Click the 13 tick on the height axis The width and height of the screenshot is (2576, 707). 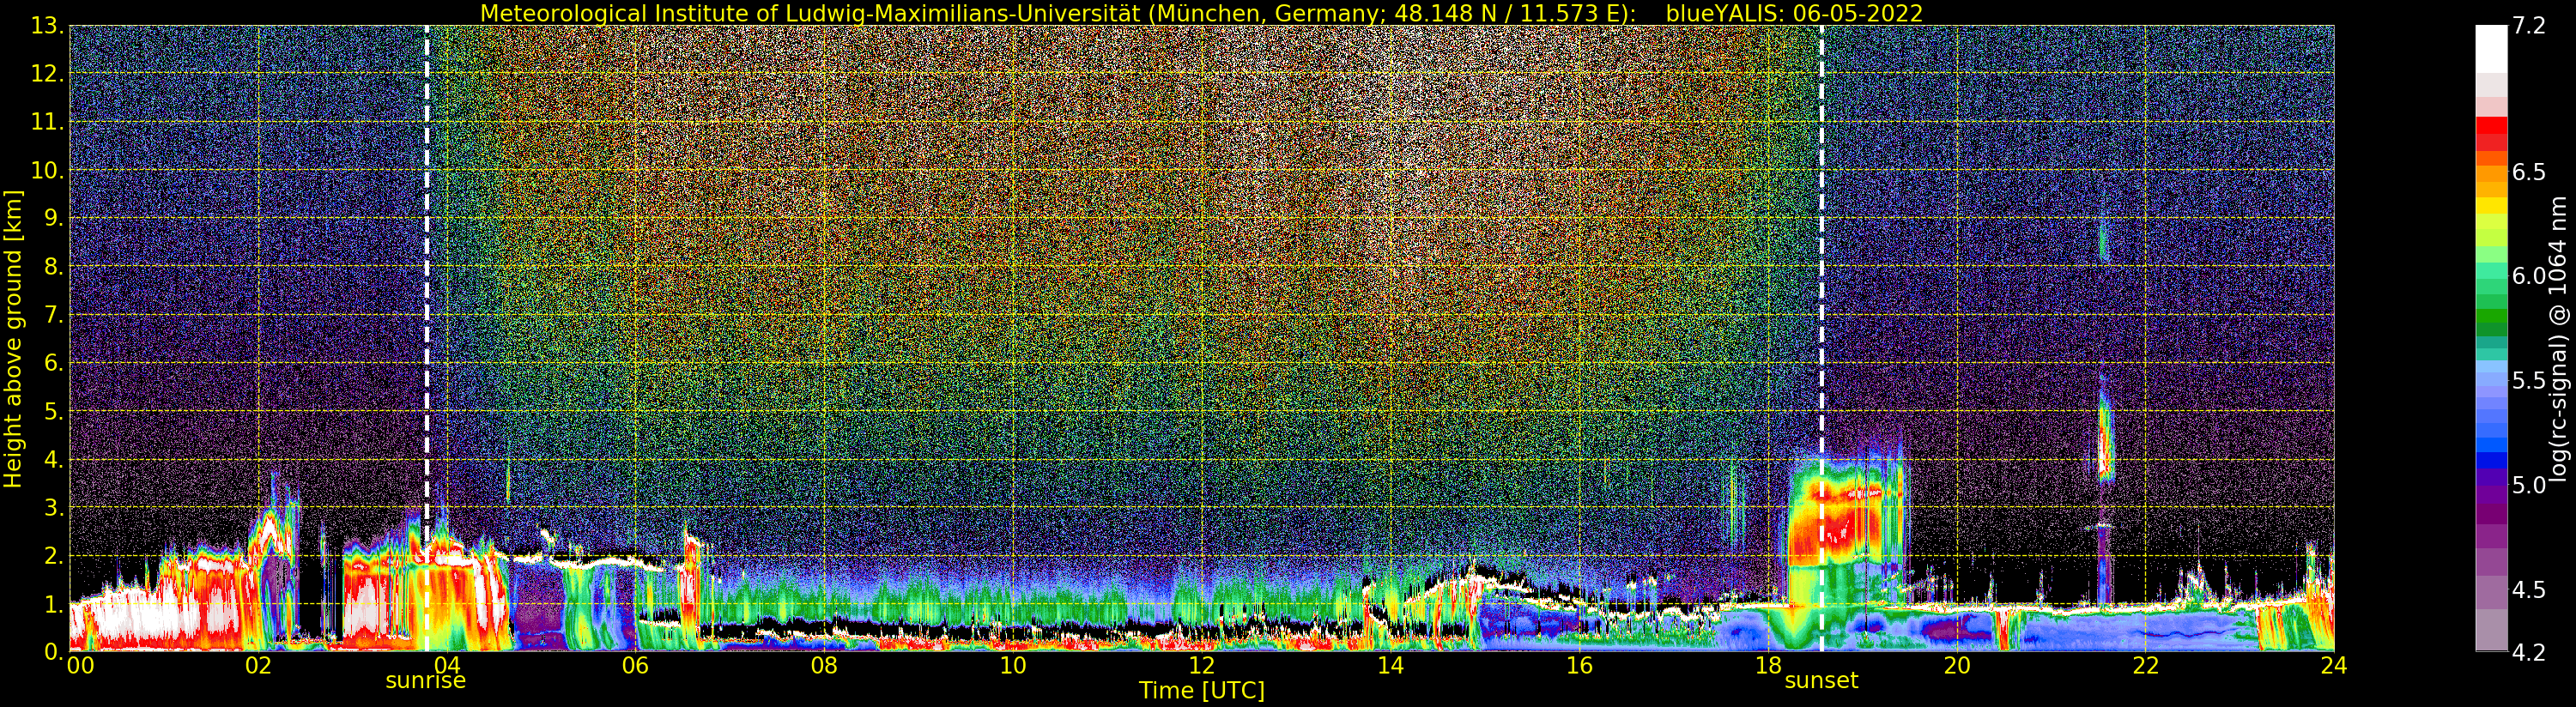(46, 27)
